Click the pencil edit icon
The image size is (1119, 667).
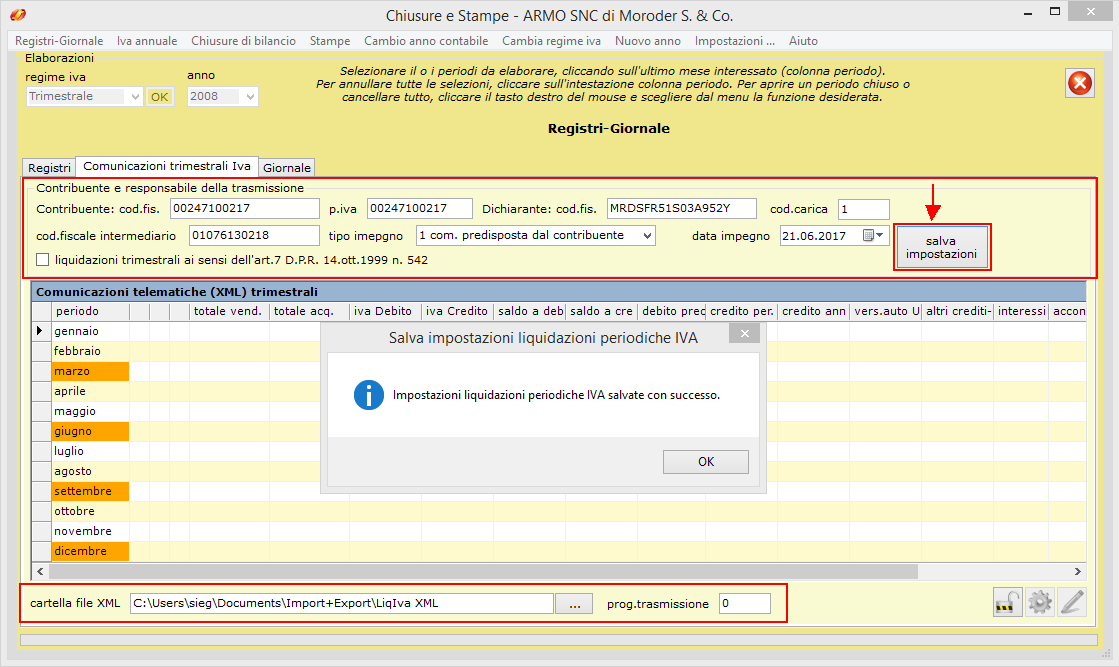1072,602
